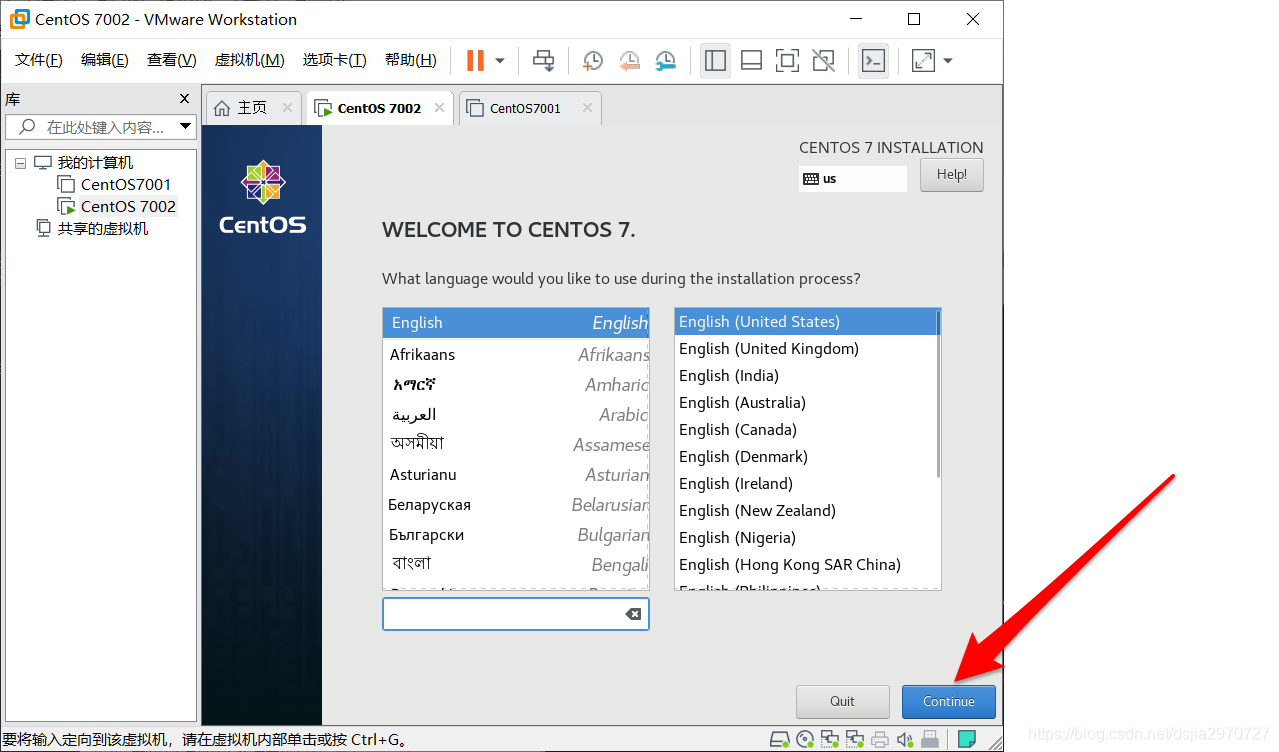Click the locale list vertical scrollbar

[x=938, y=393]
